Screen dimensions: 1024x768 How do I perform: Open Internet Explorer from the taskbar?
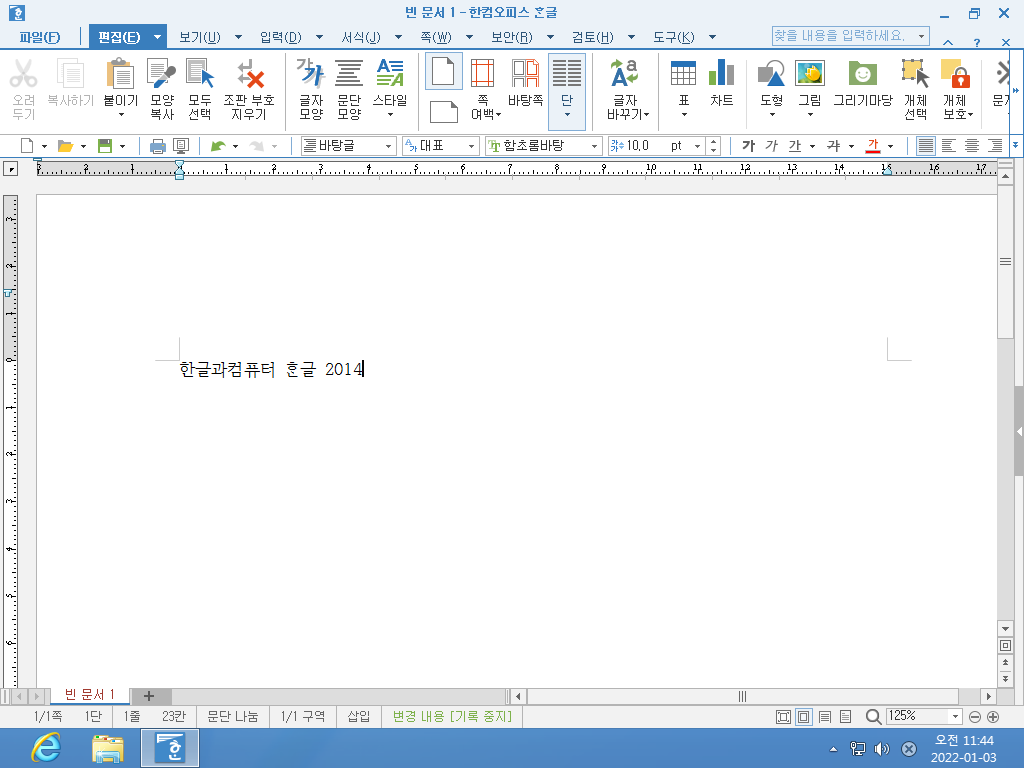click(x=46, y=748)
